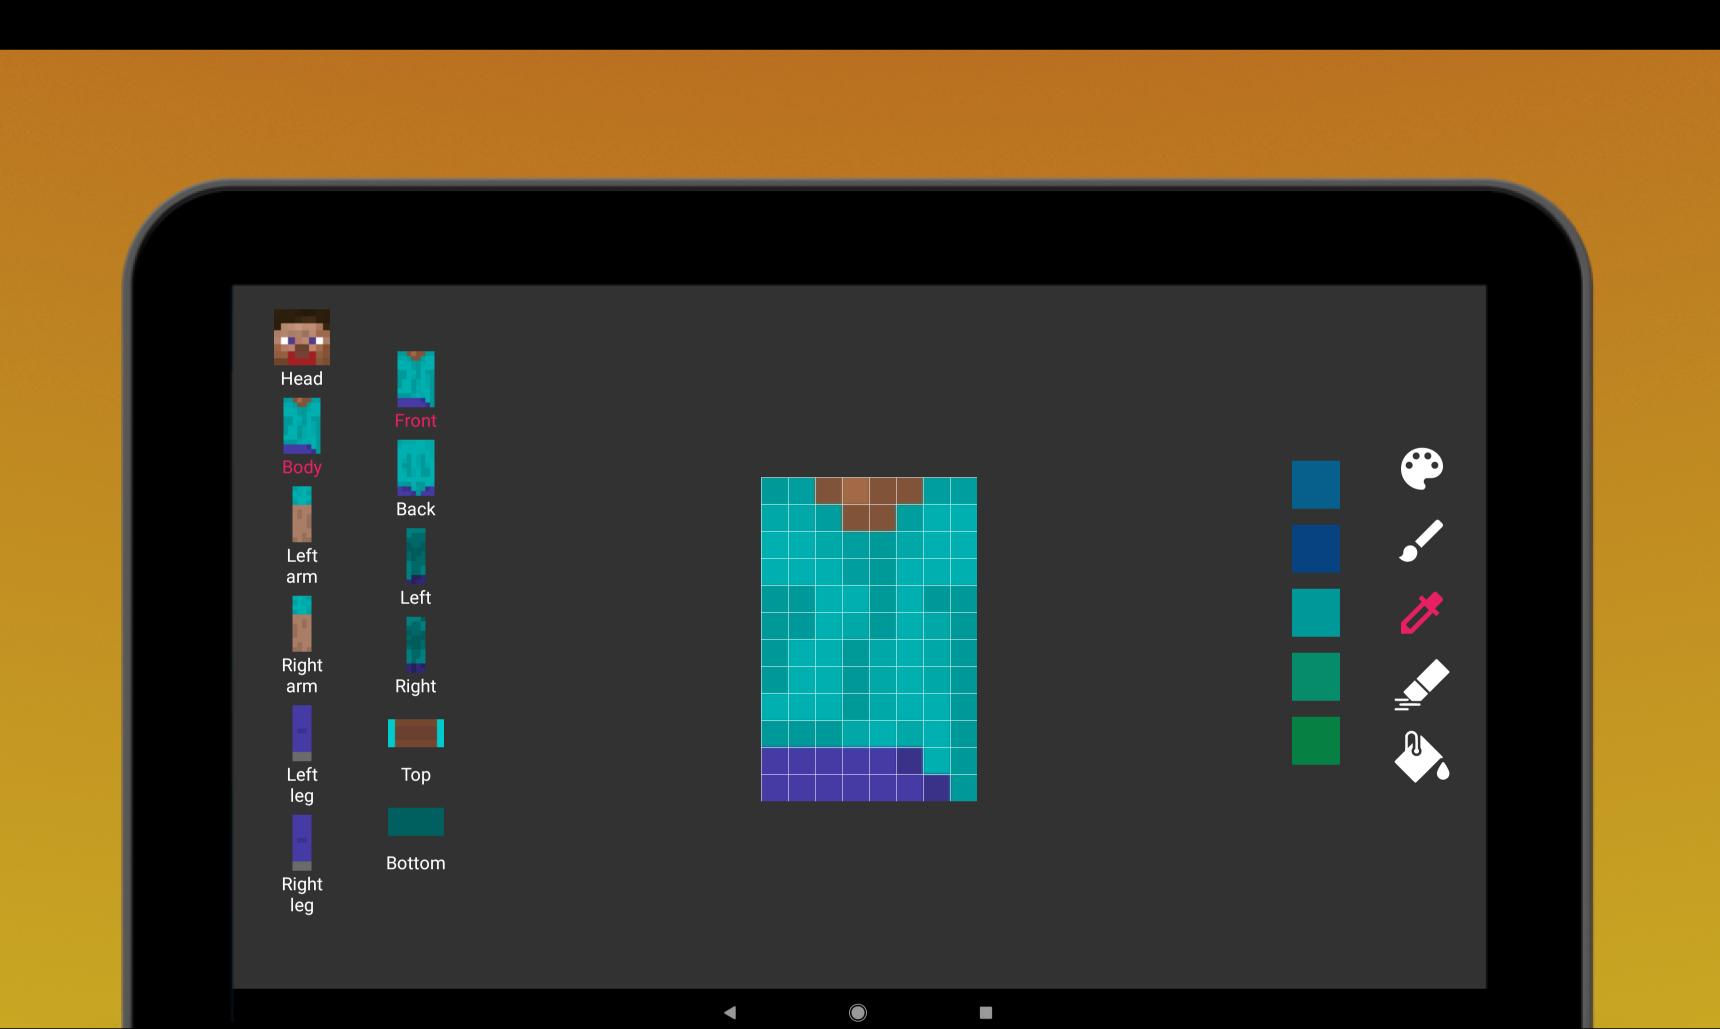Switch to the Left face view
This screenshot has width=1720, height=1029.
coord(415,556)
